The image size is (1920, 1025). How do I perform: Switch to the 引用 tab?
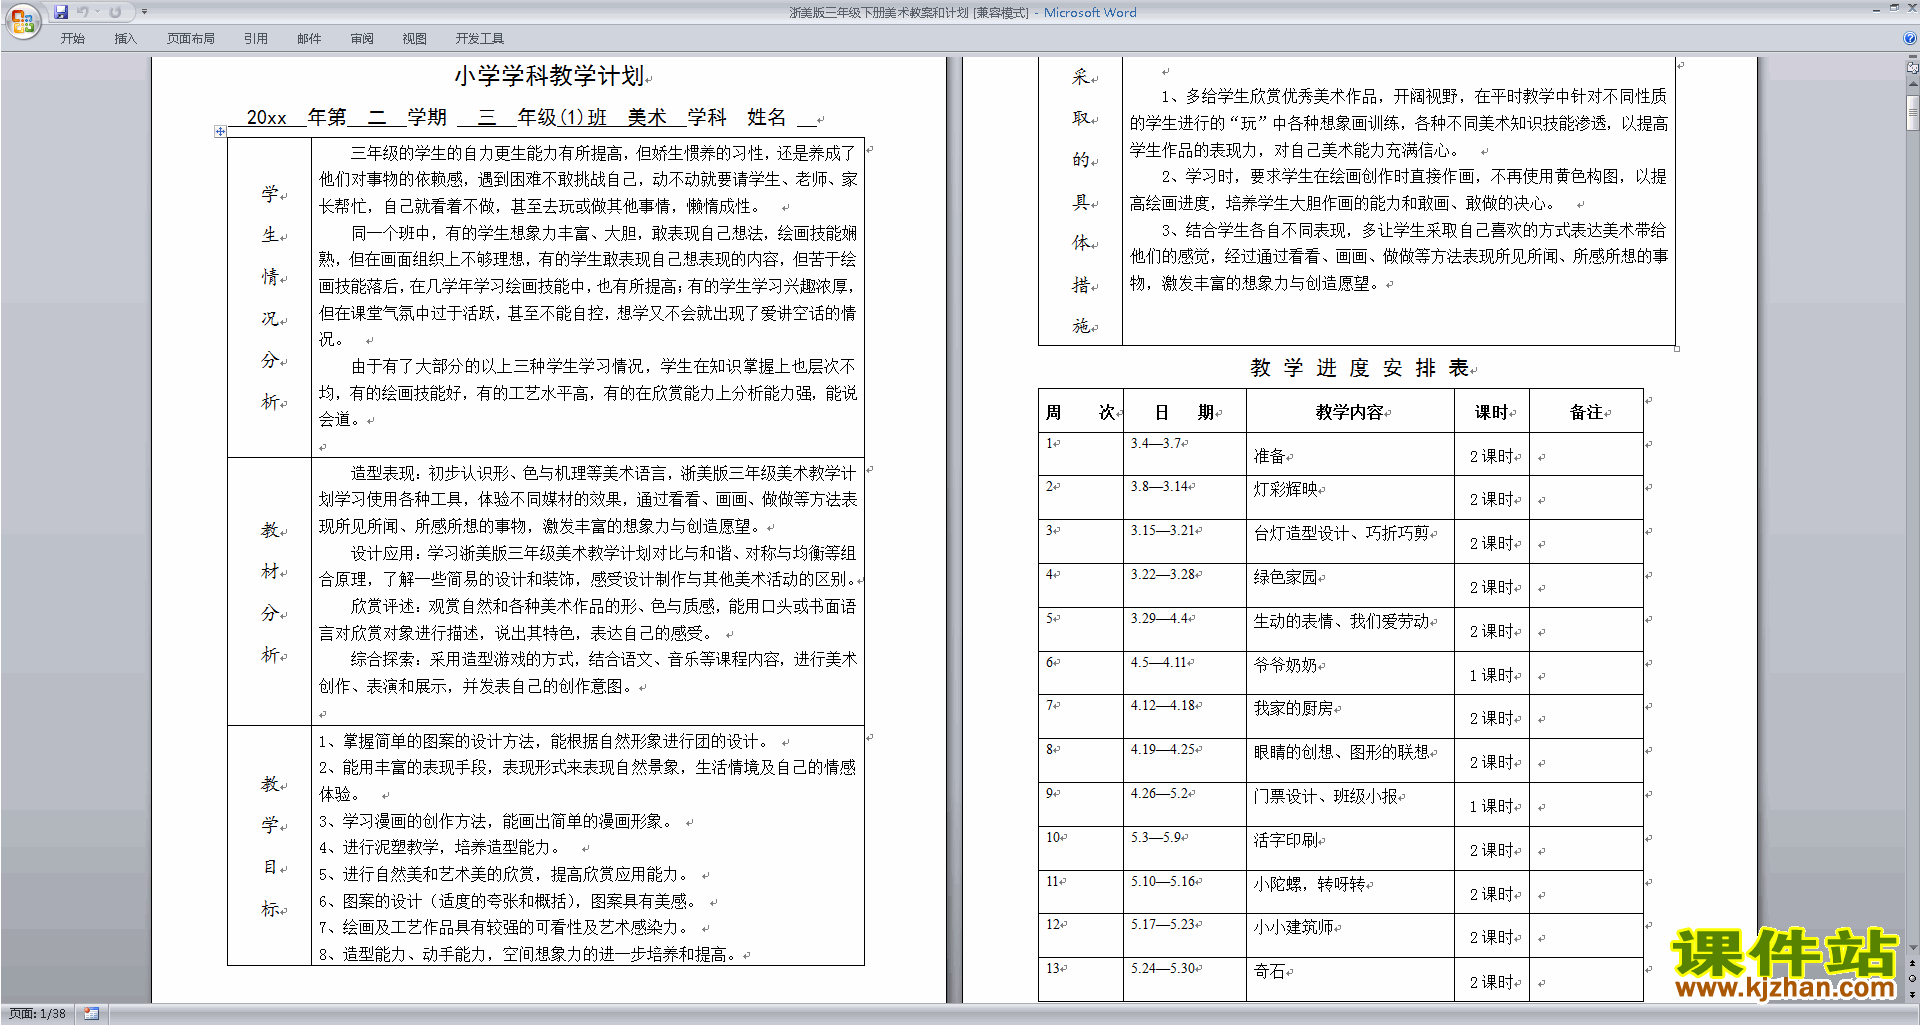point(255,38)
